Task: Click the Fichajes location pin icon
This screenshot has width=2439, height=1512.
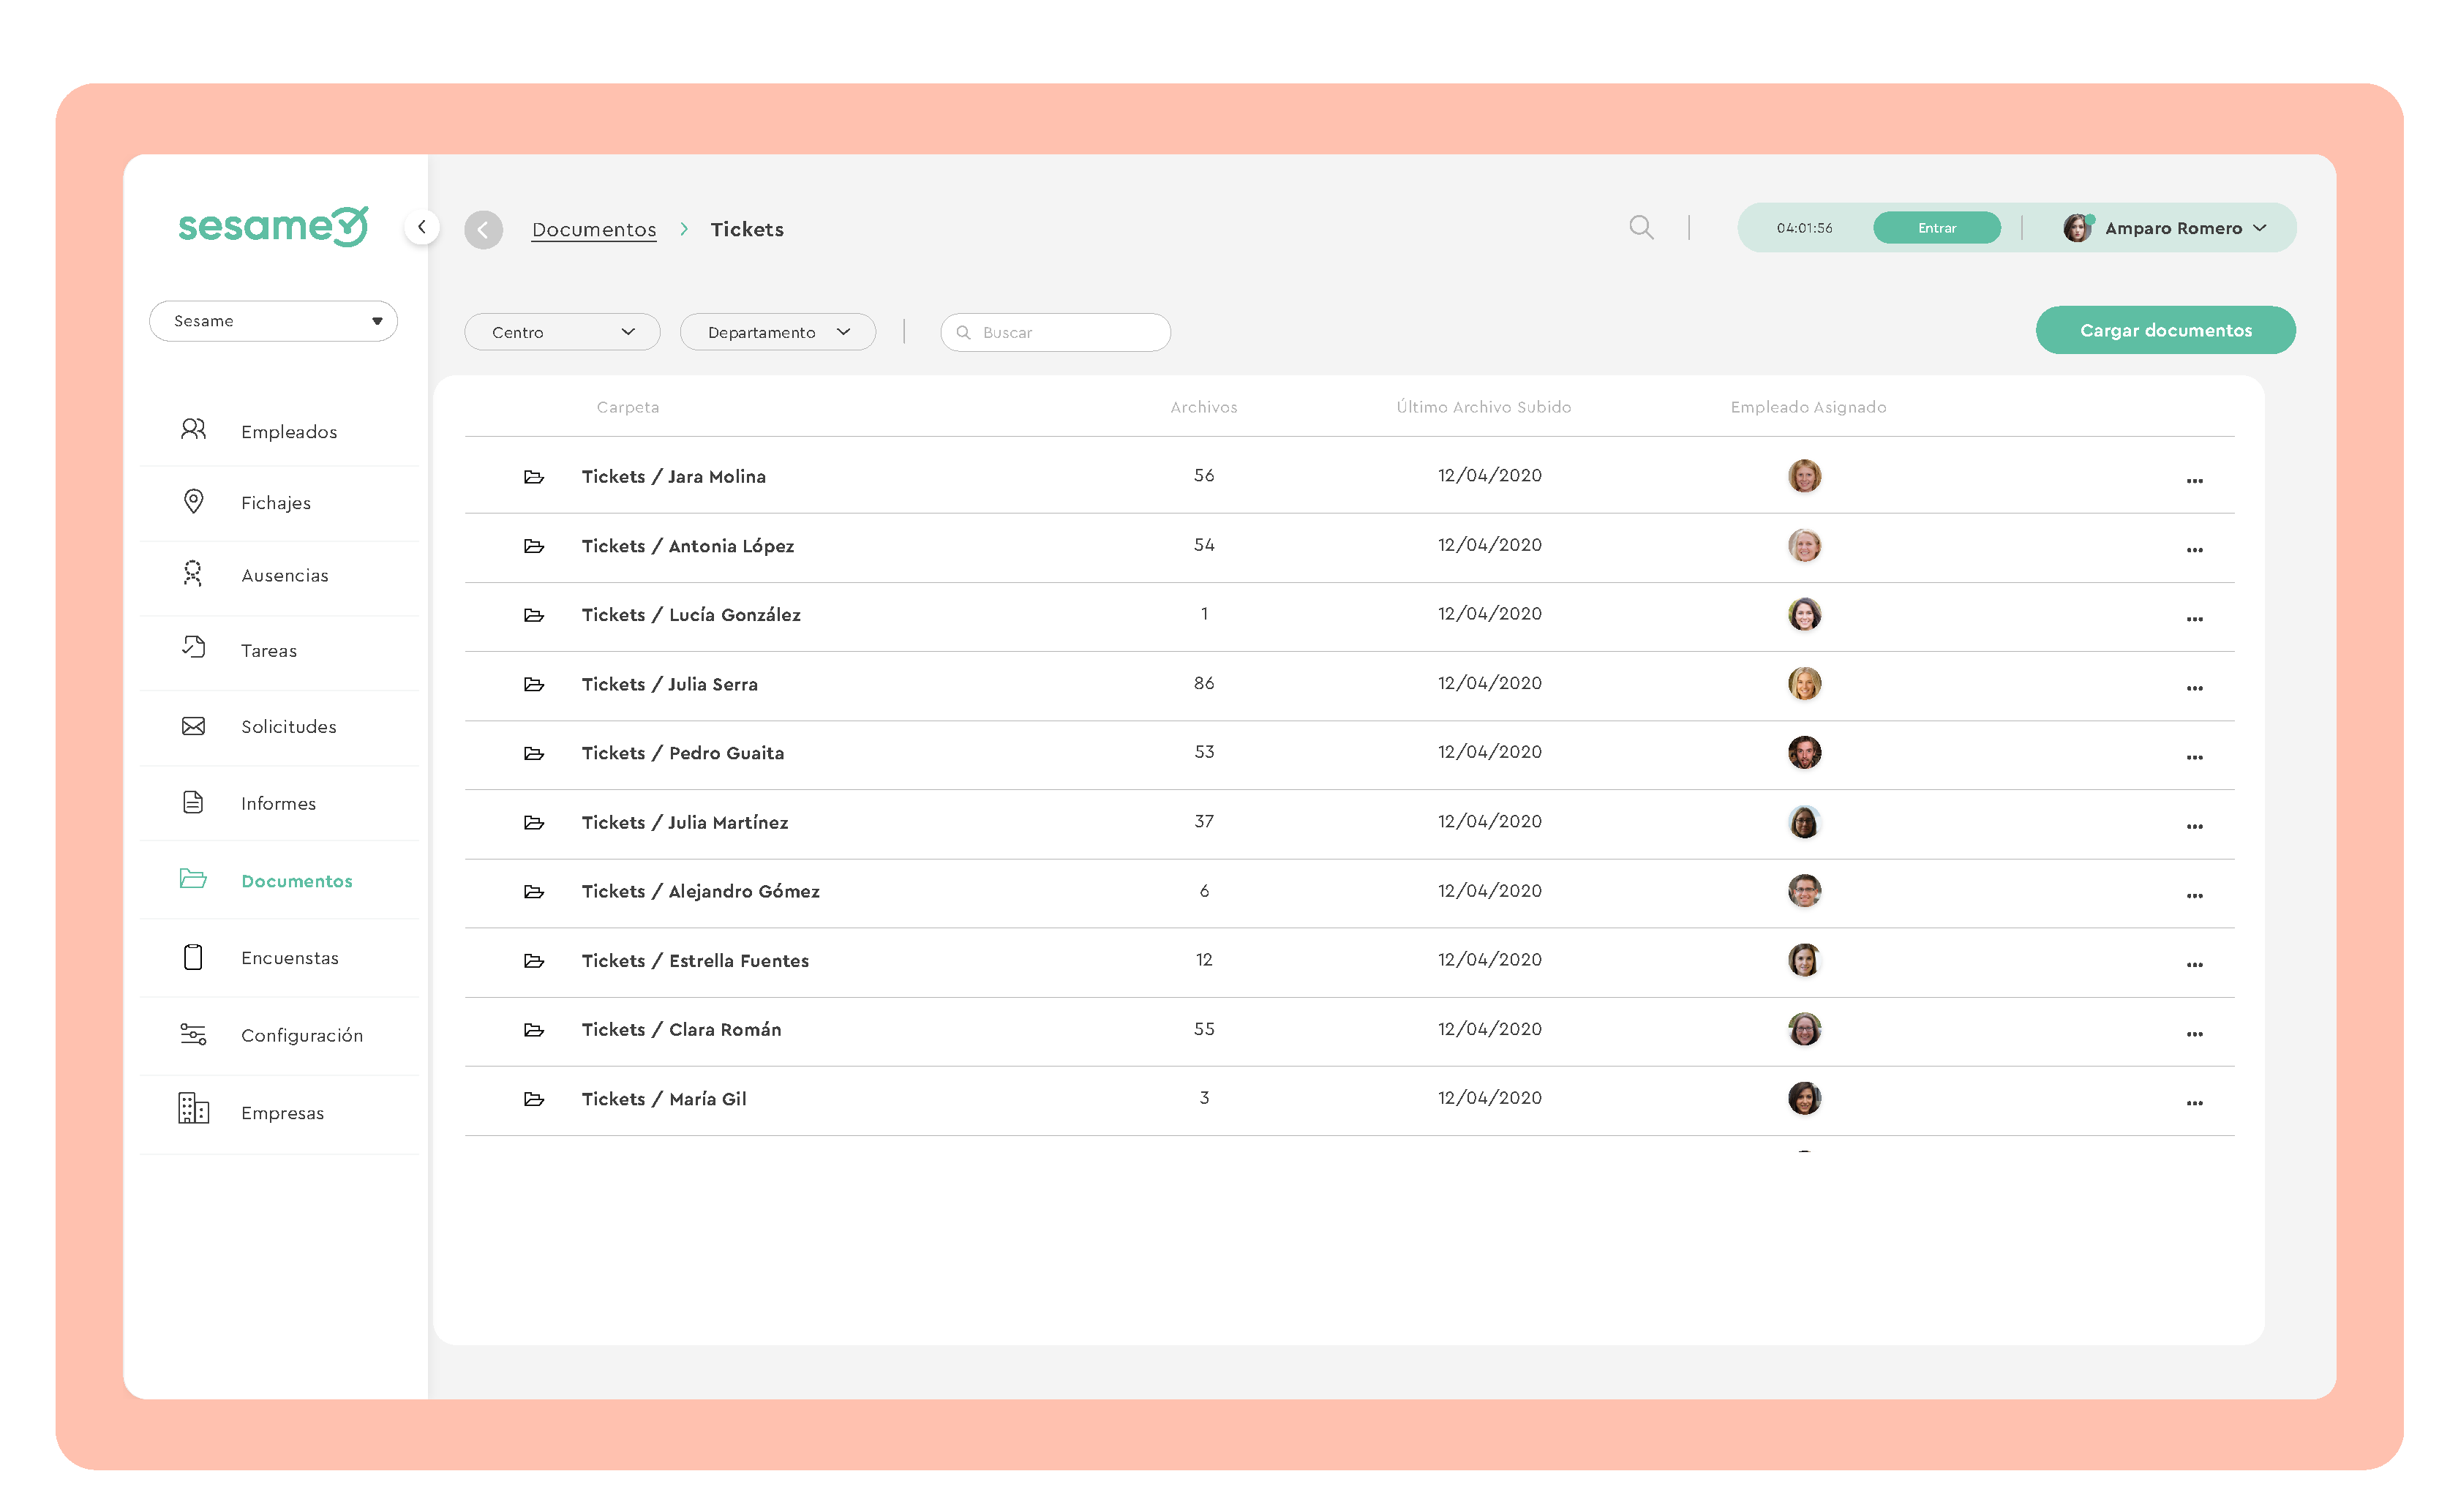Action: [193, 501]
